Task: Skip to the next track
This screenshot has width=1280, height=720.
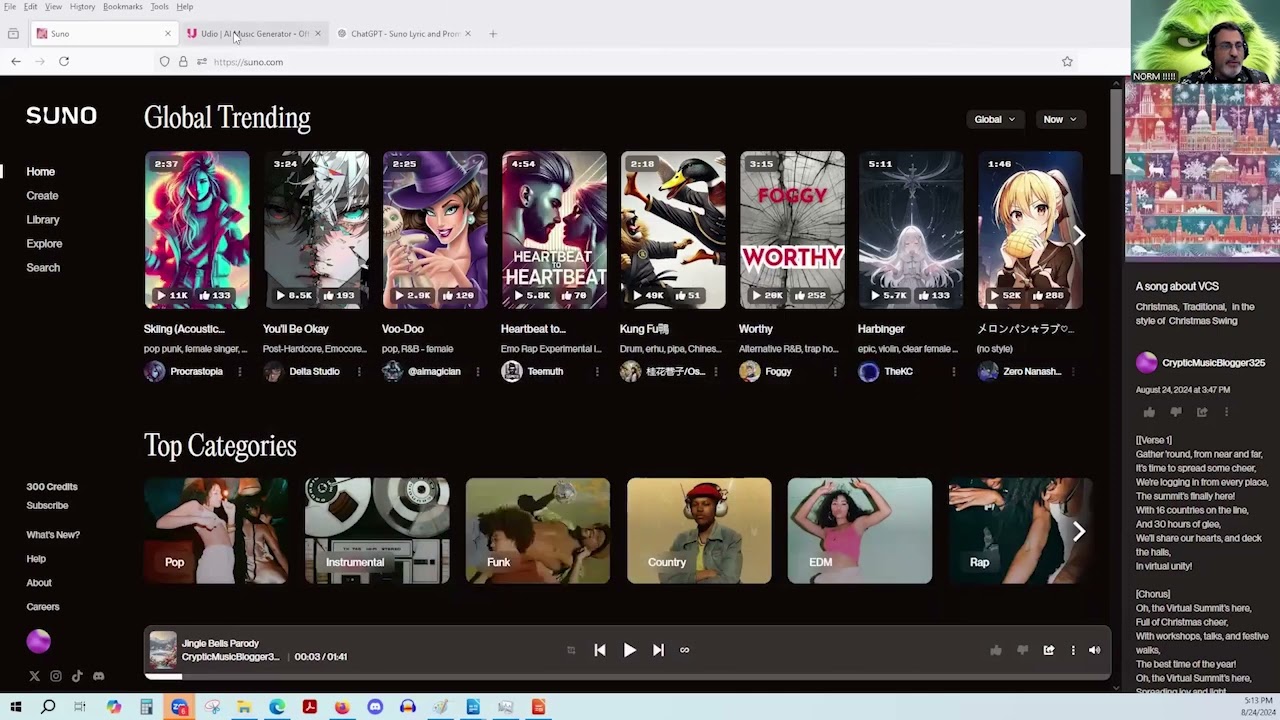Action: pos(658,650)
